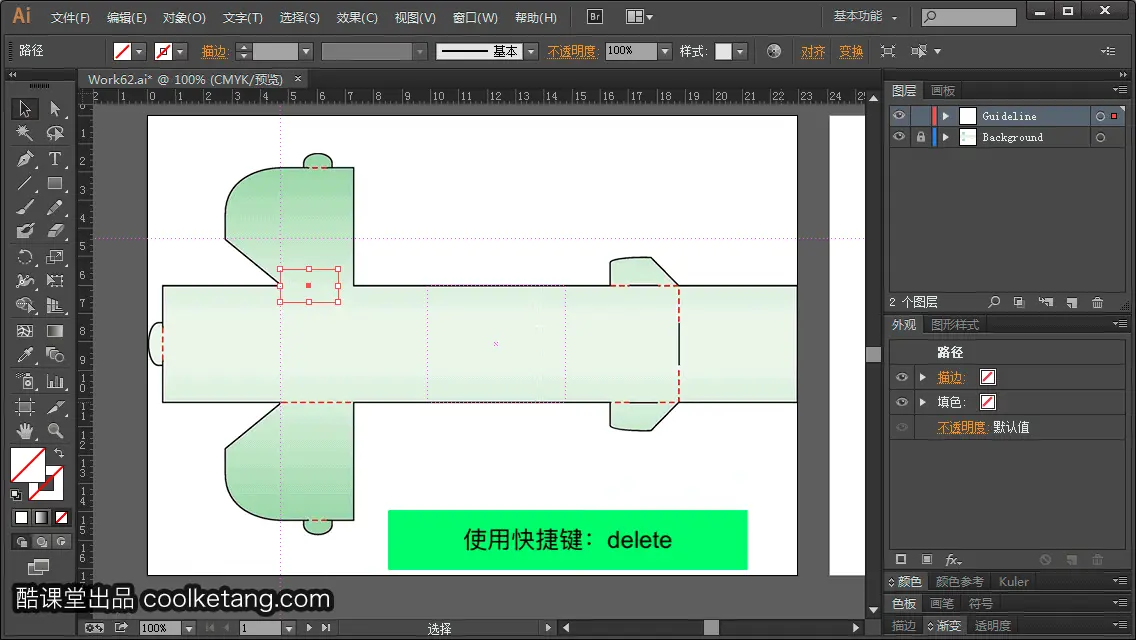The image size is (1136, 640).
Task: Open opacity percentage dropdown
Action: click(x=665, y=51)
